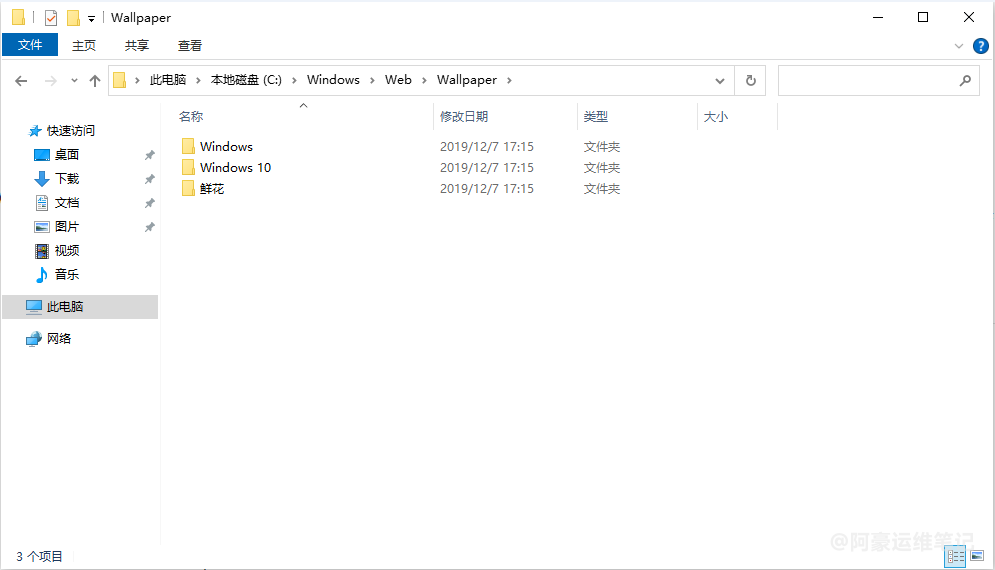995x570 pixels.
Task: Click the Properties quick access icon
Action: [x=51, y=18]
